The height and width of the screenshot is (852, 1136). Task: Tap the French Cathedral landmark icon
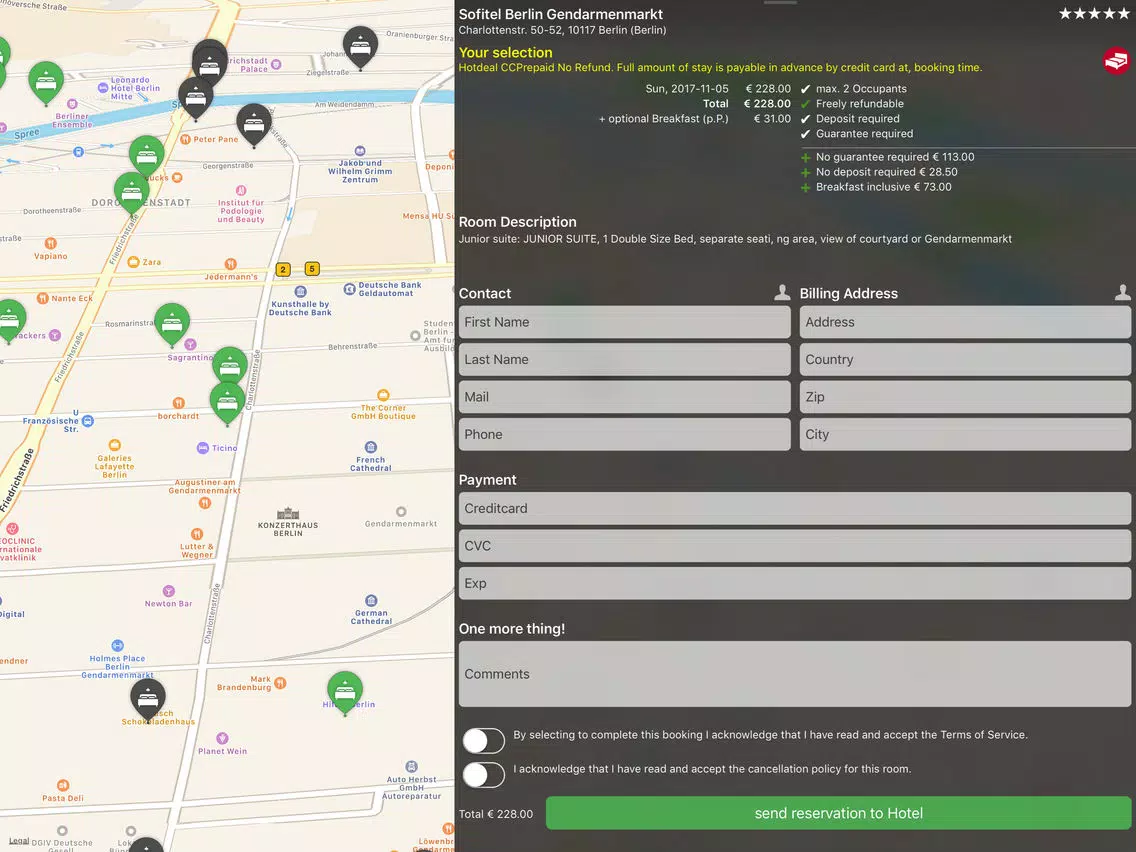tap(371, 447)
